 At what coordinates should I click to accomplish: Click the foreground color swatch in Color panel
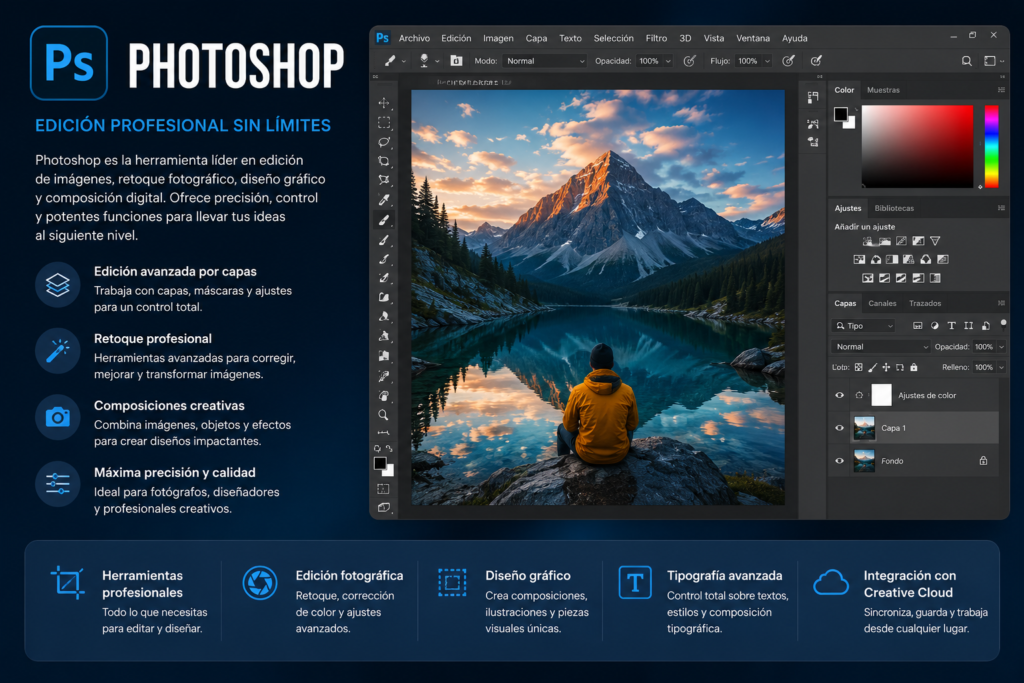coord(840,114)
